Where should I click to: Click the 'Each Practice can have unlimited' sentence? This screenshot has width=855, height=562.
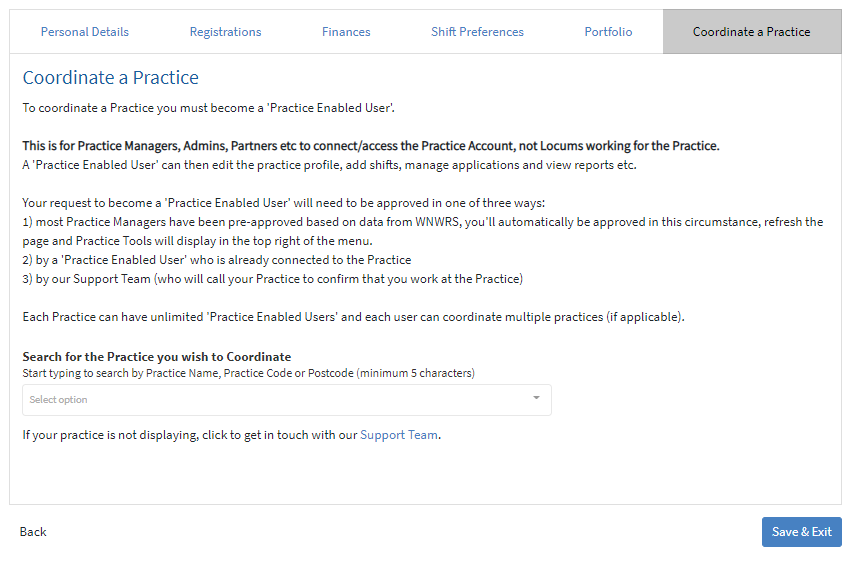click(x=353, y=317)
